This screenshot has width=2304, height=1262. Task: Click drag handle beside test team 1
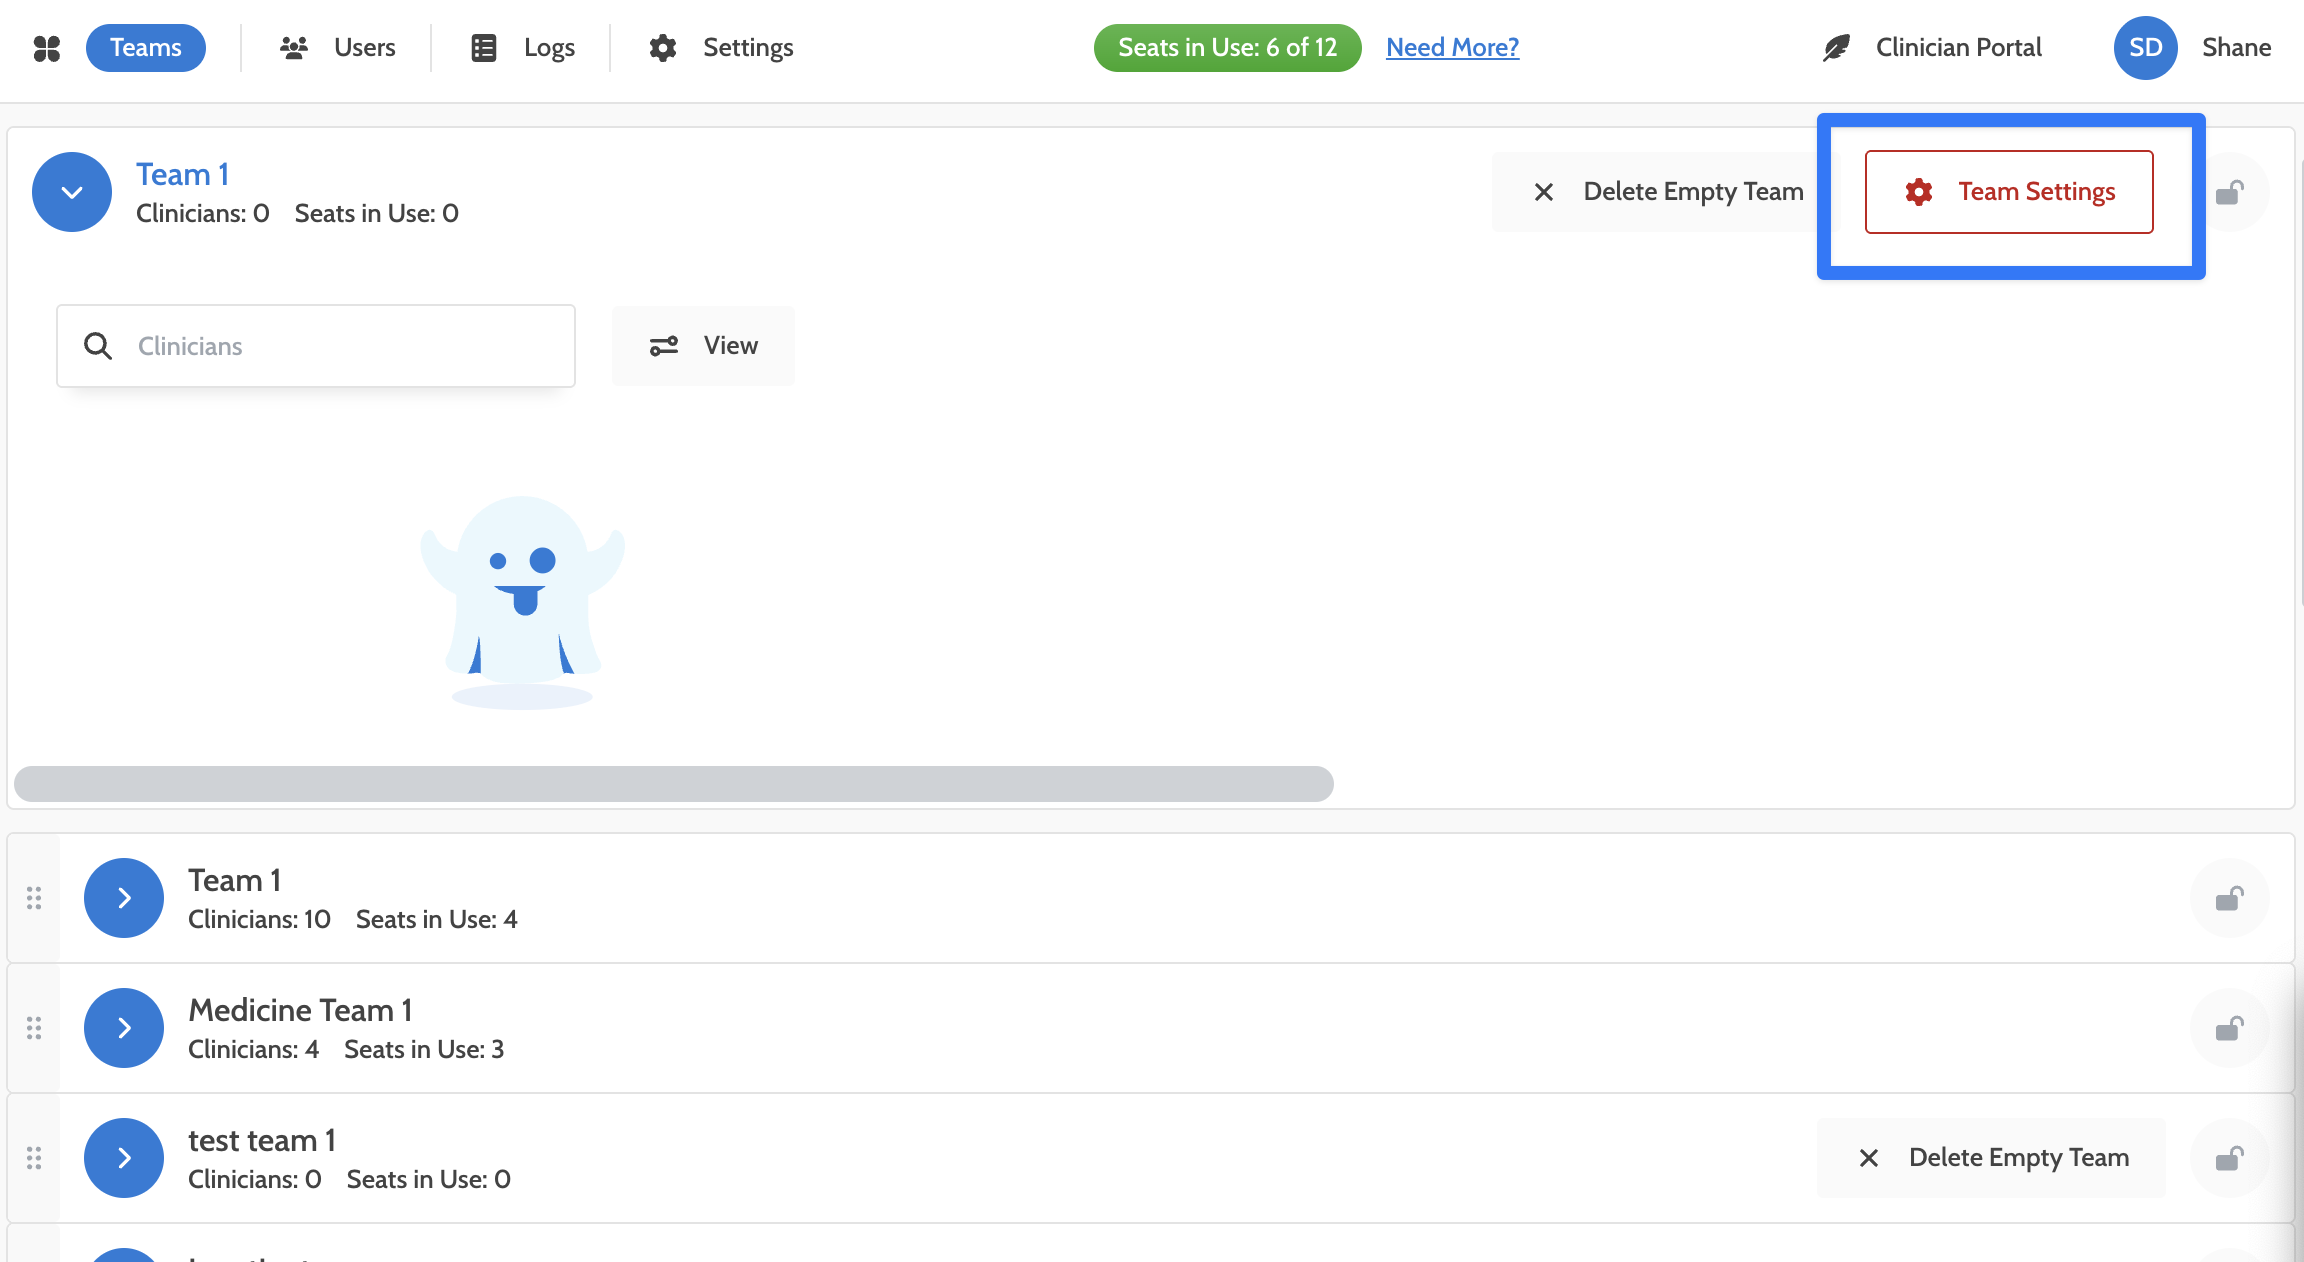coord(34,1158)
